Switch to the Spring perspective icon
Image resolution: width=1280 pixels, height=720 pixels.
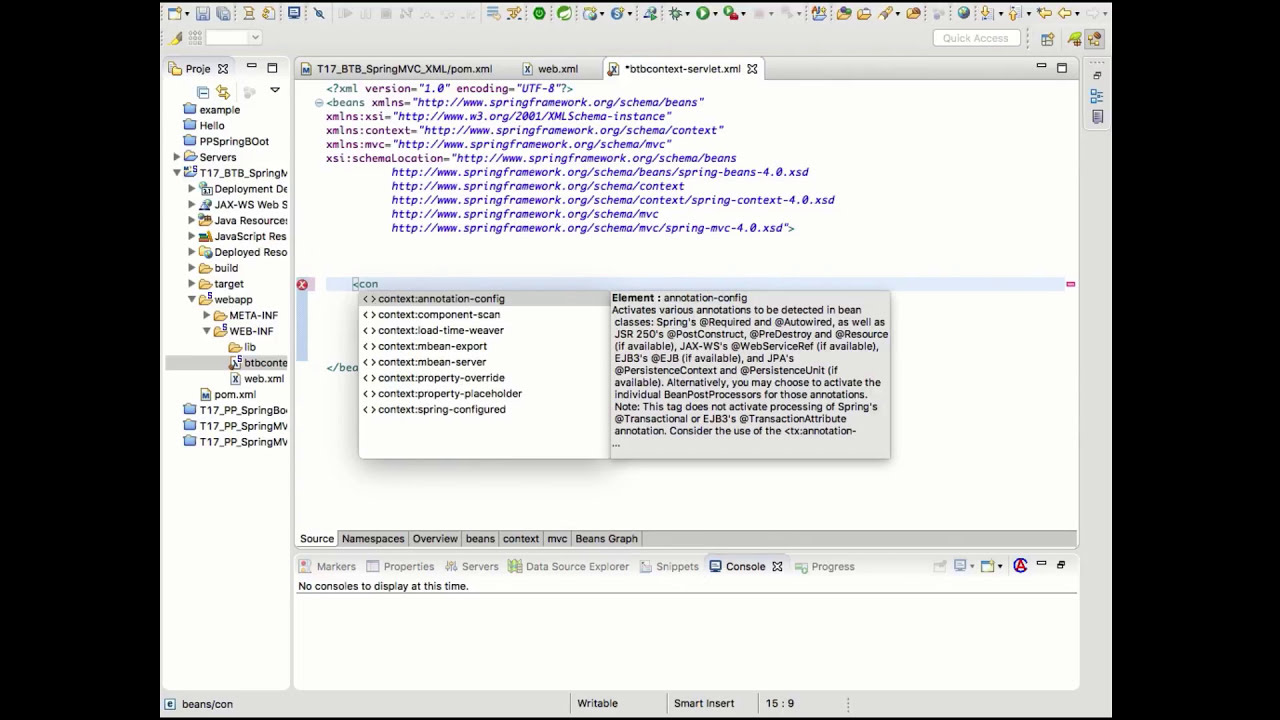[1075, 38]
